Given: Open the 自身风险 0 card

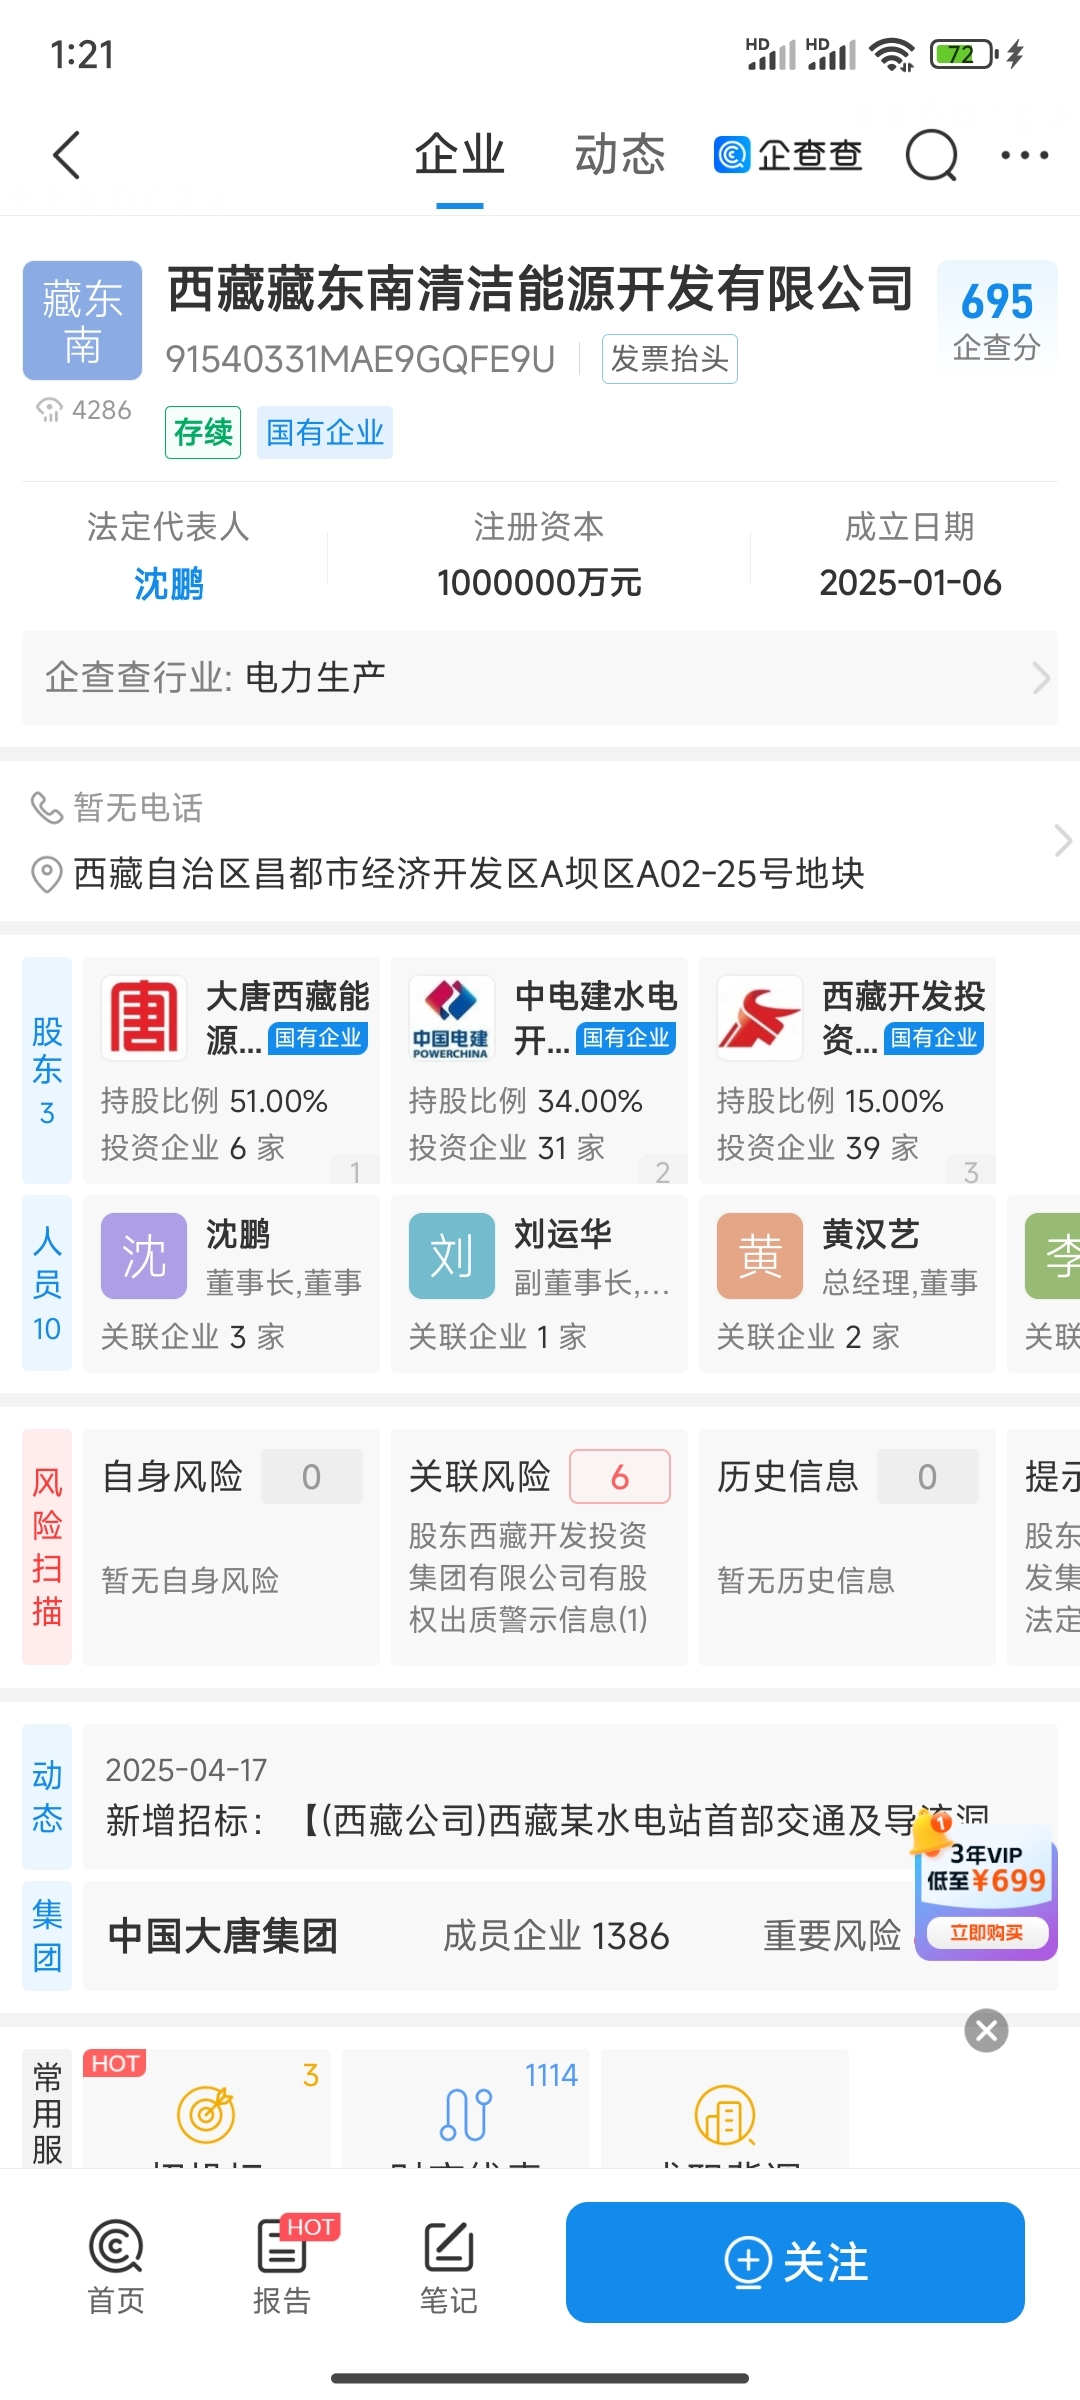Looking at the screenshot, I should click(231, 1547).
